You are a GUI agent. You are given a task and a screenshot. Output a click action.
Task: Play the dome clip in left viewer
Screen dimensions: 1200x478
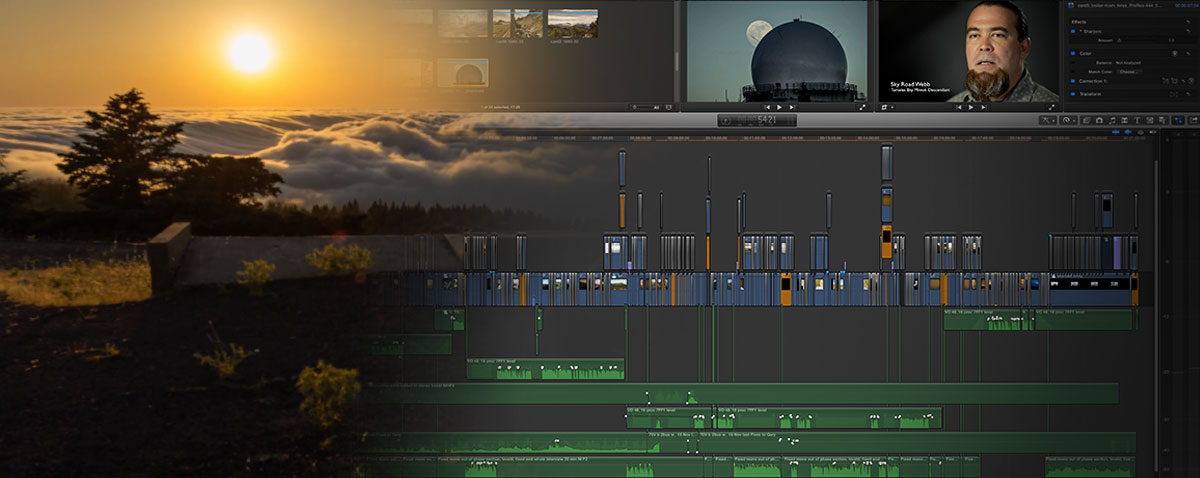[779, 107]
